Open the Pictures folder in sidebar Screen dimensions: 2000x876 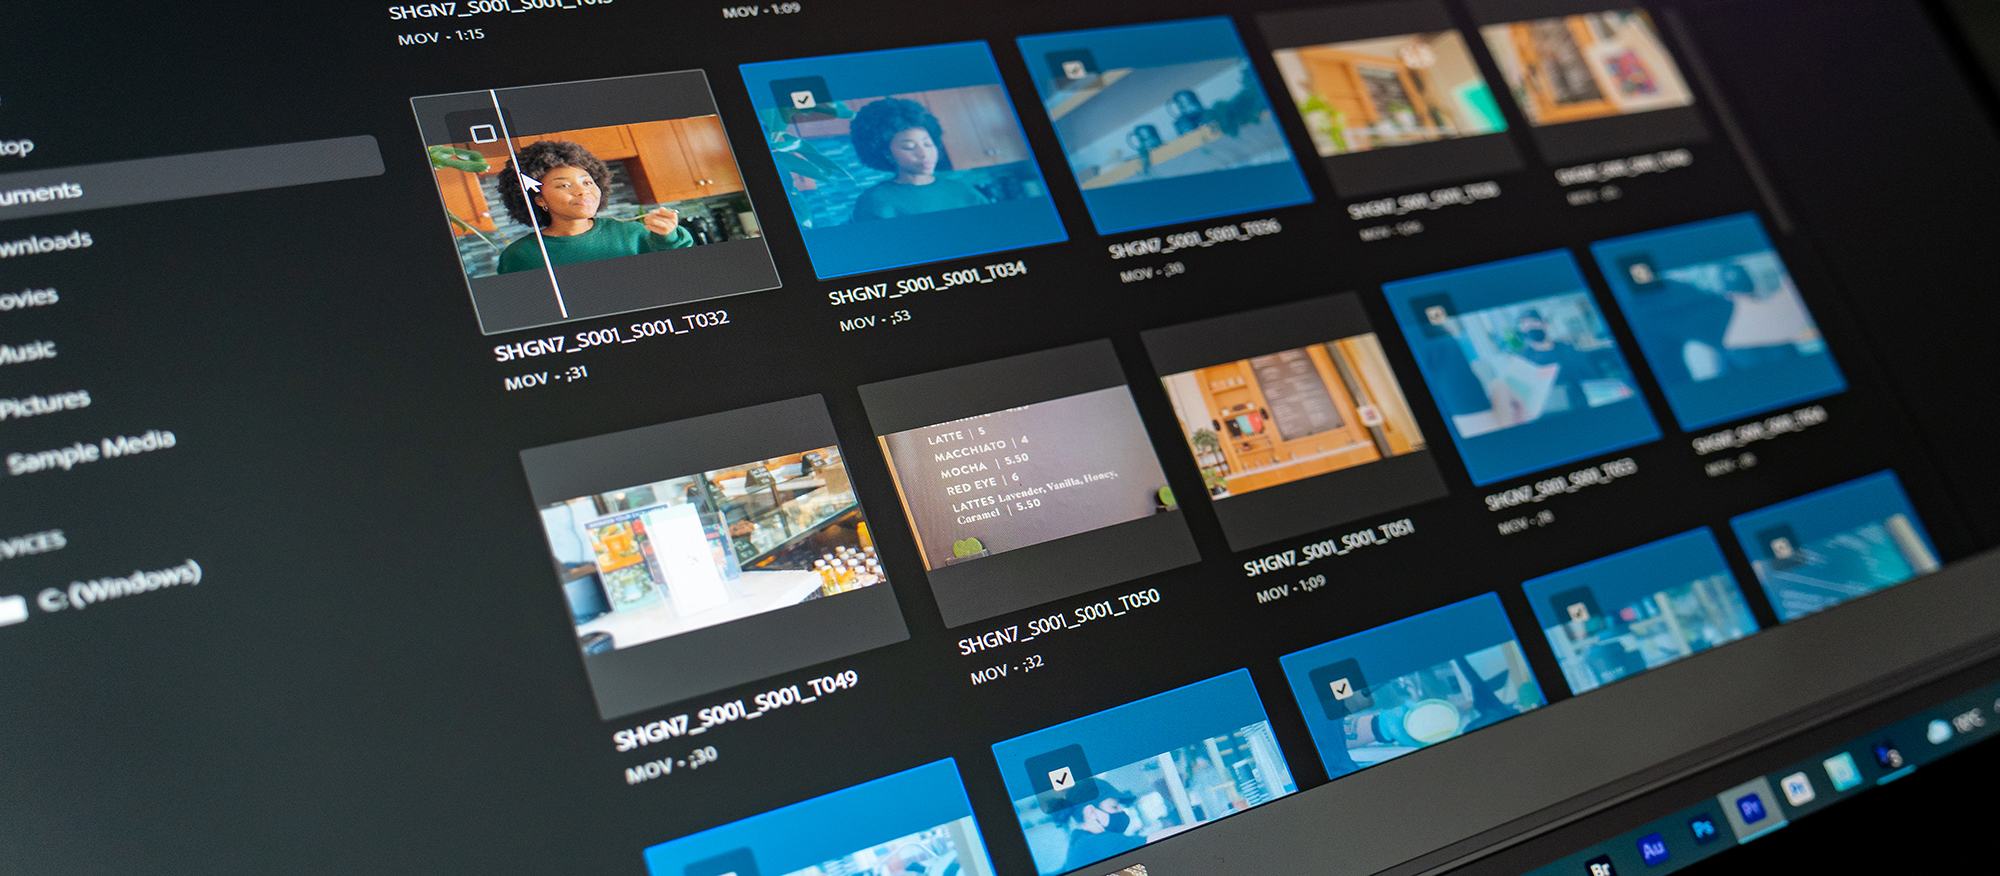(x=45, y=402)
